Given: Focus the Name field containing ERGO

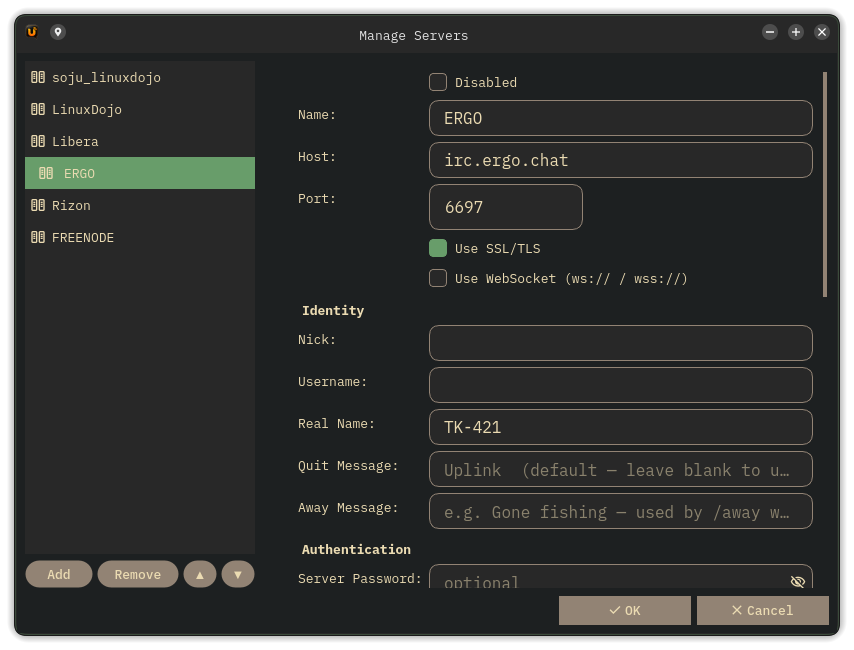Looking at the screenshot, I should tap(621, 118).
